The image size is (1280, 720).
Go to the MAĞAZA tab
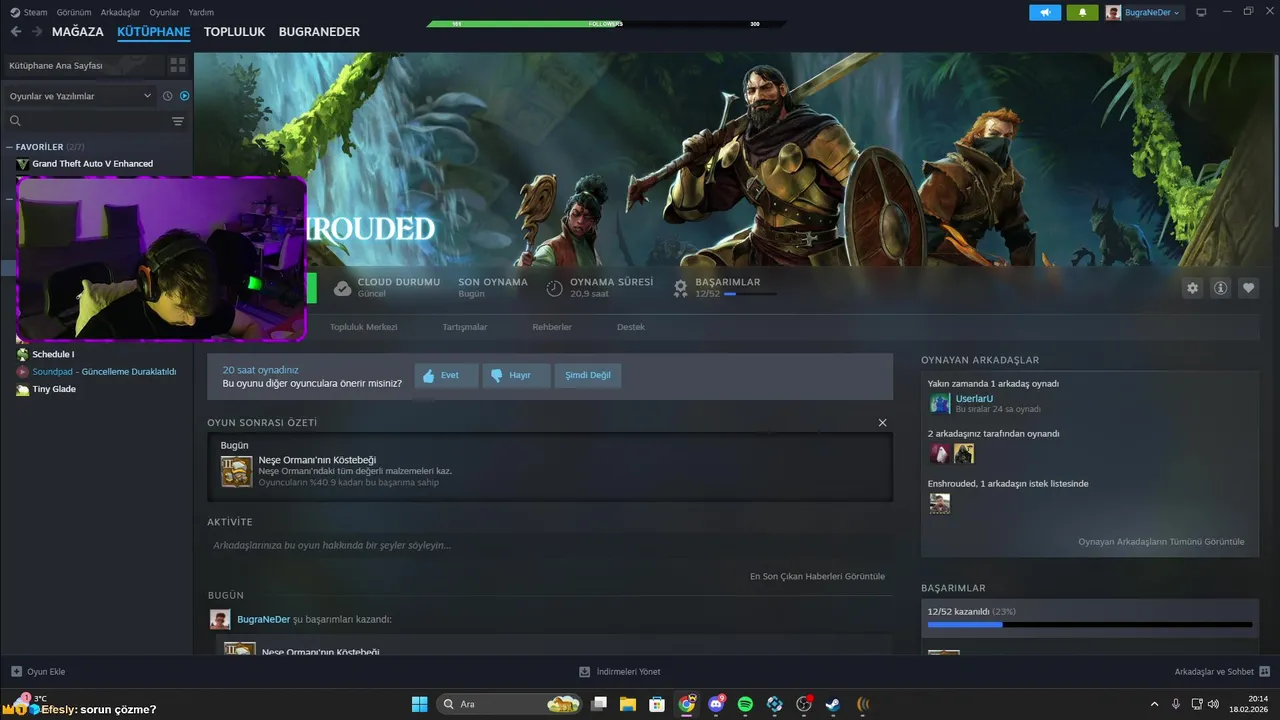tap(78, 32)
